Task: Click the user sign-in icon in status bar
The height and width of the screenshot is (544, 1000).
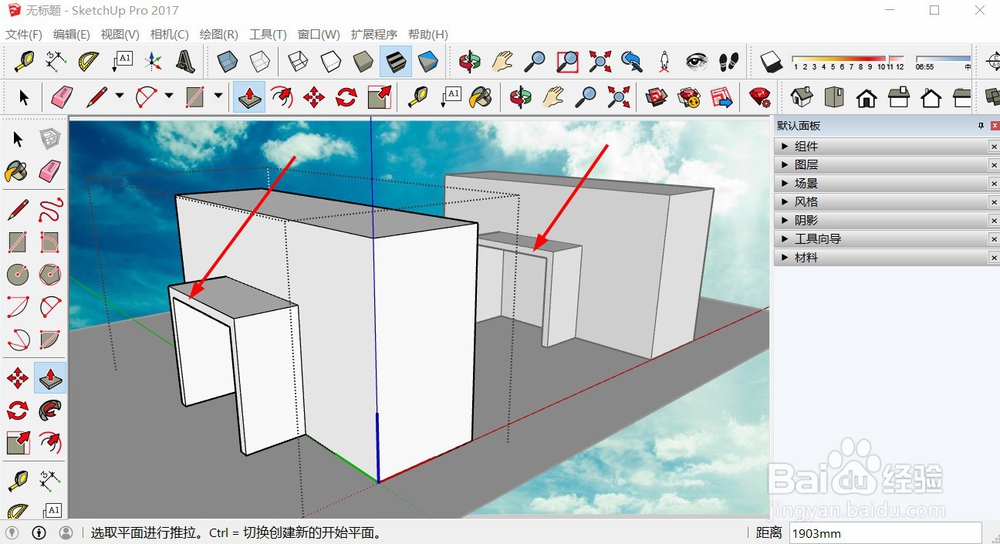Action: tap(66, 533)
